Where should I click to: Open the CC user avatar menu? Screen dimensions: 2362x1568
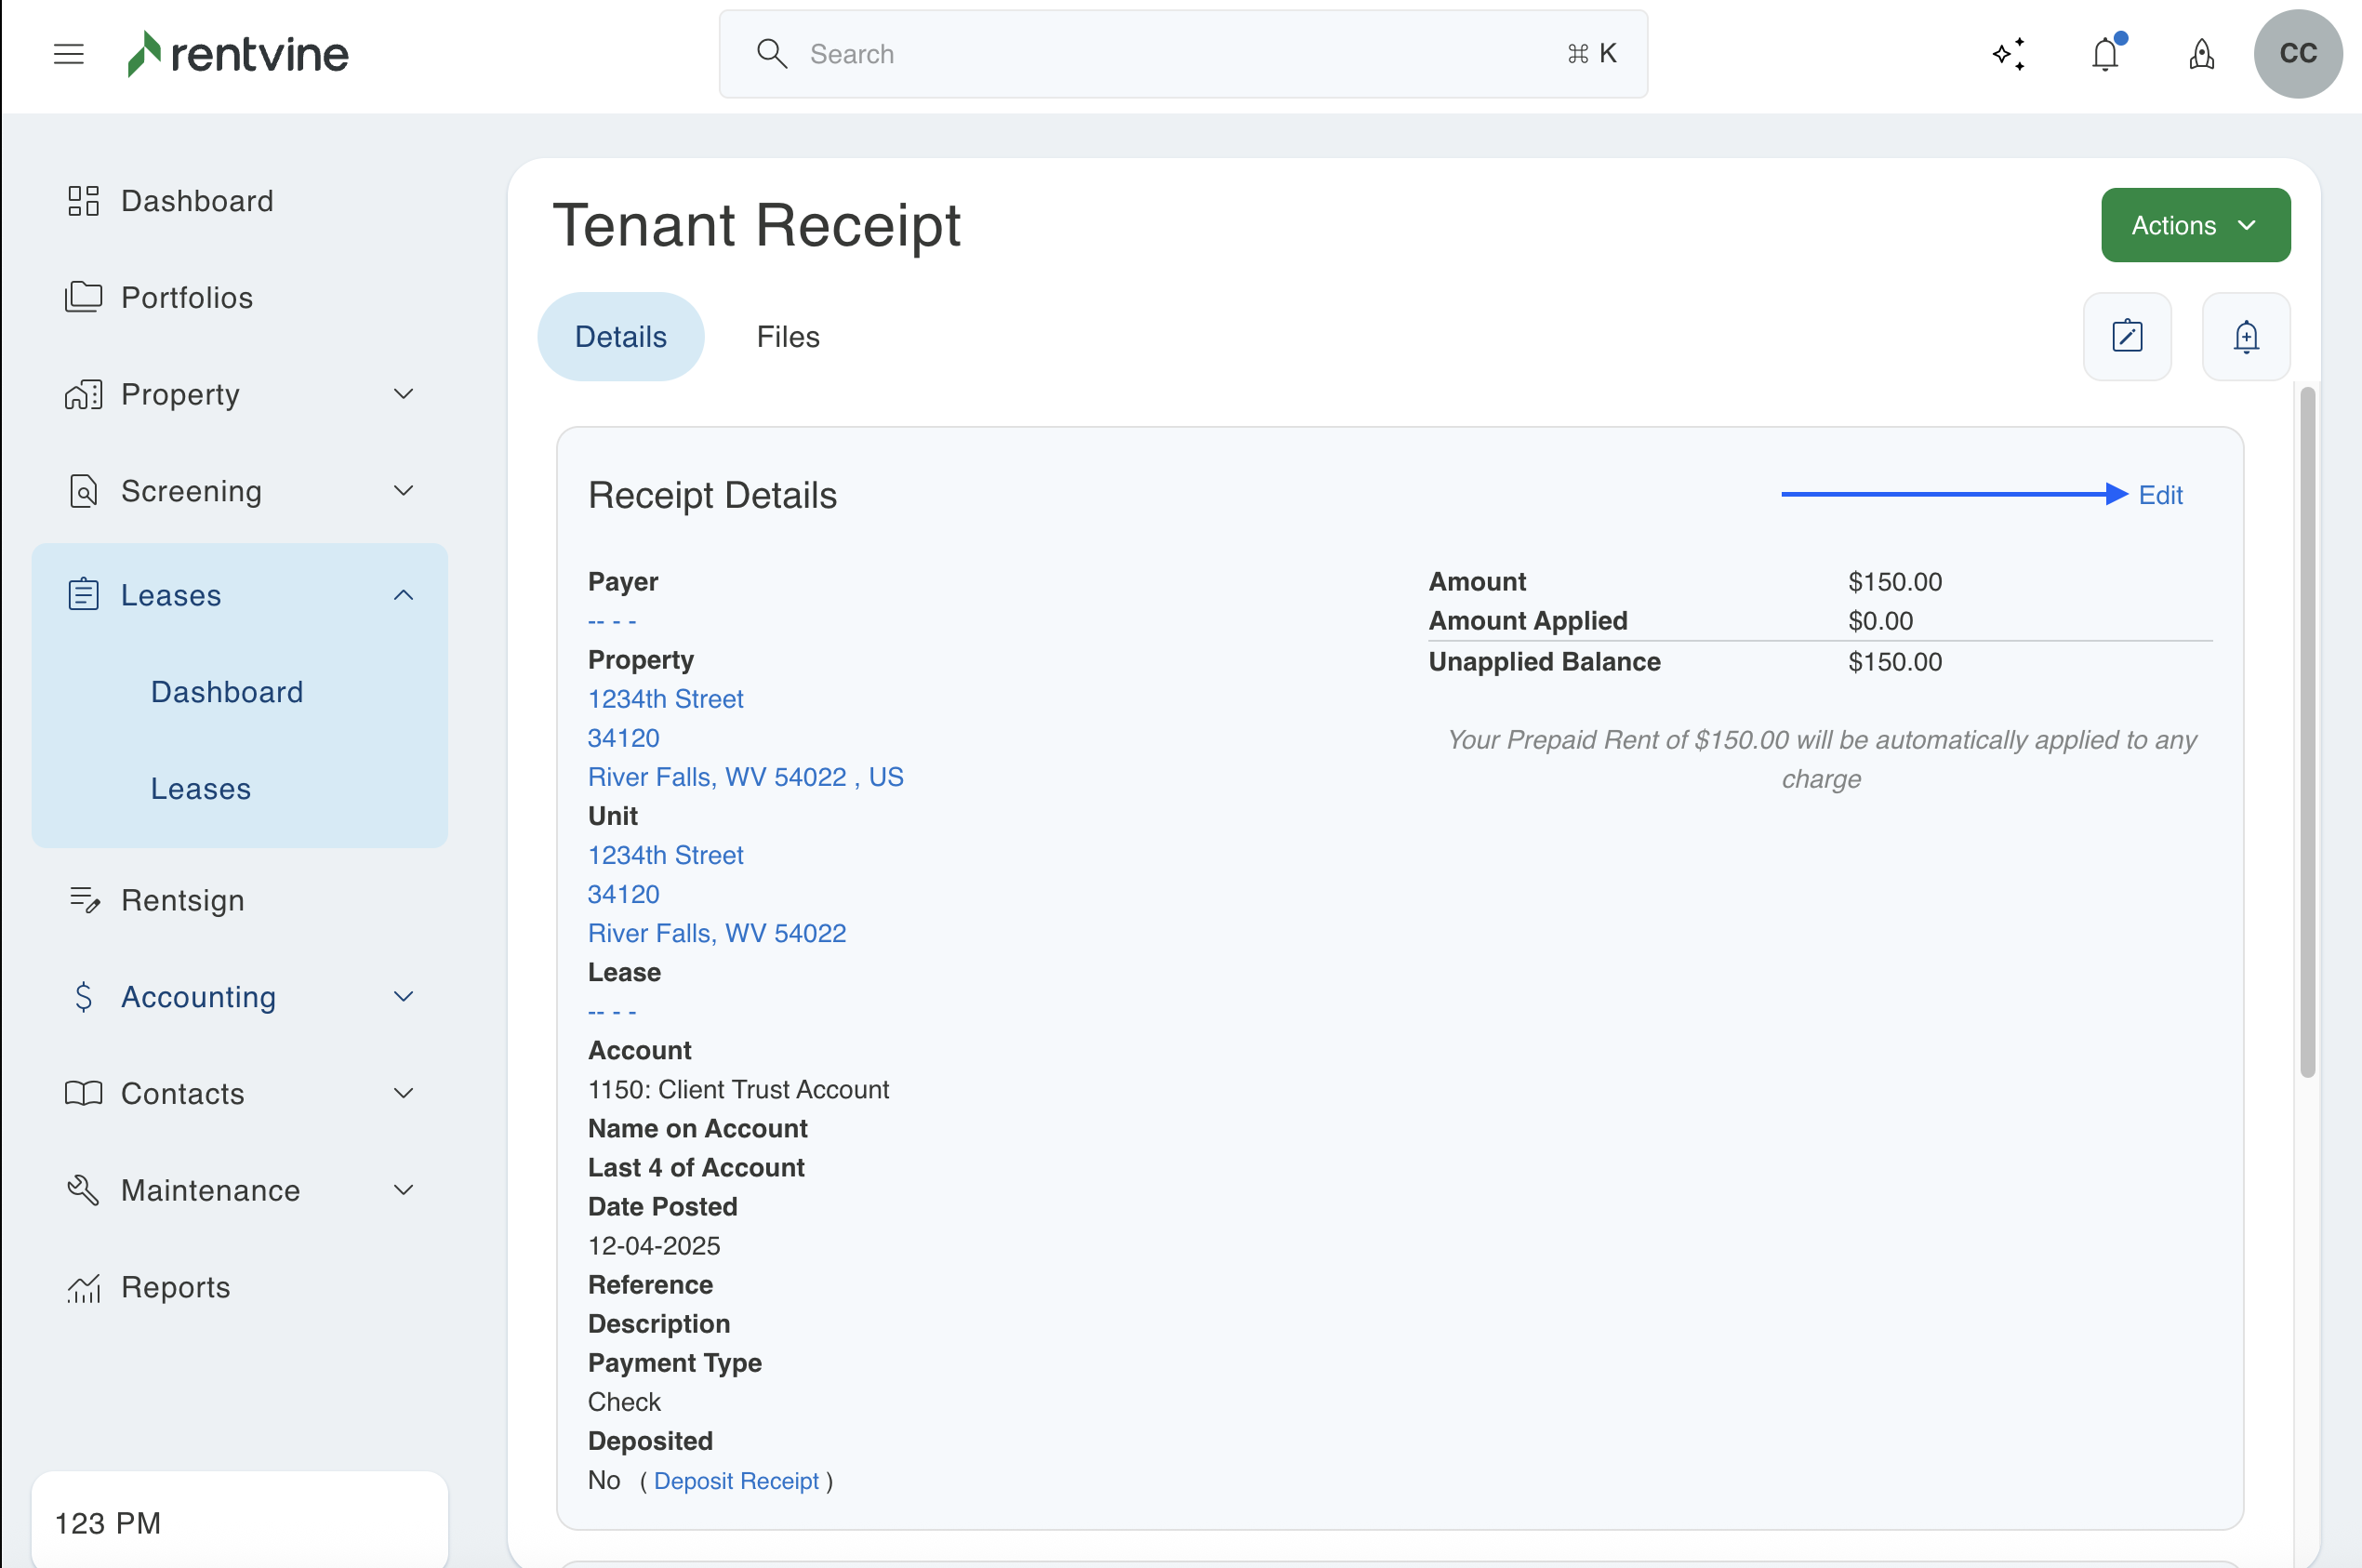(2297, 54)
